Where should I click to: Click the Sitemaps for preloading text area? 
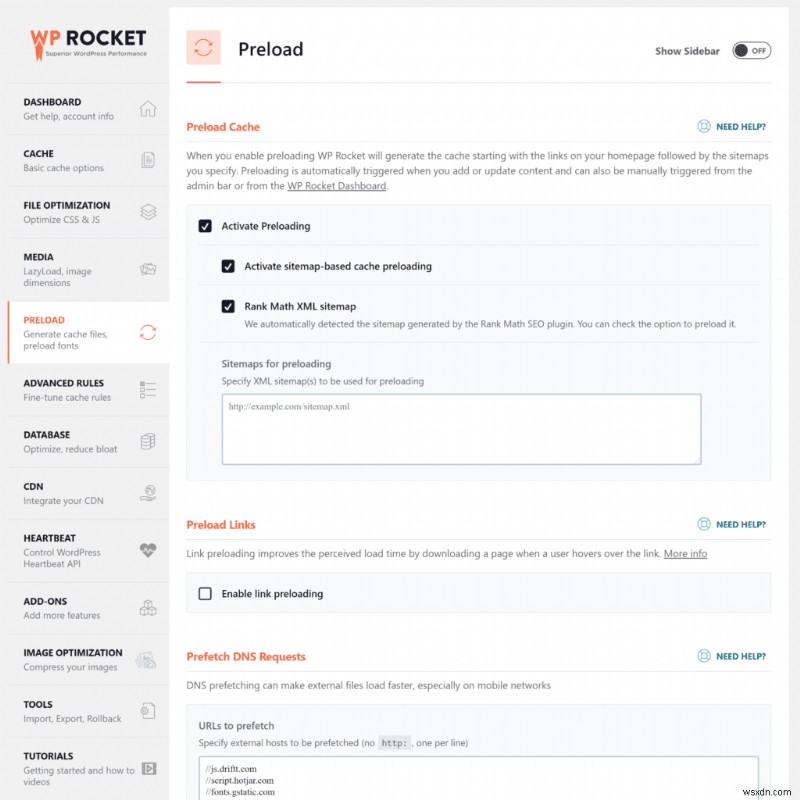click(461, 429)
